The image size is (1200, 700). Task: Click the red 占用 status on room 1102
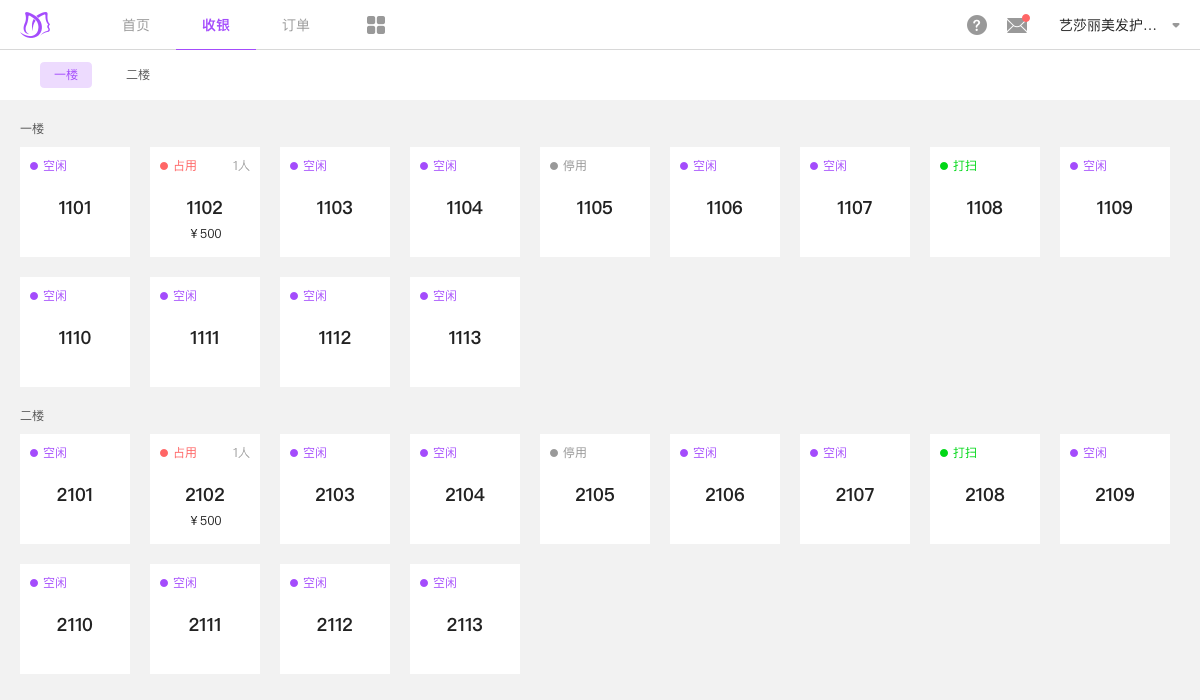184,166
